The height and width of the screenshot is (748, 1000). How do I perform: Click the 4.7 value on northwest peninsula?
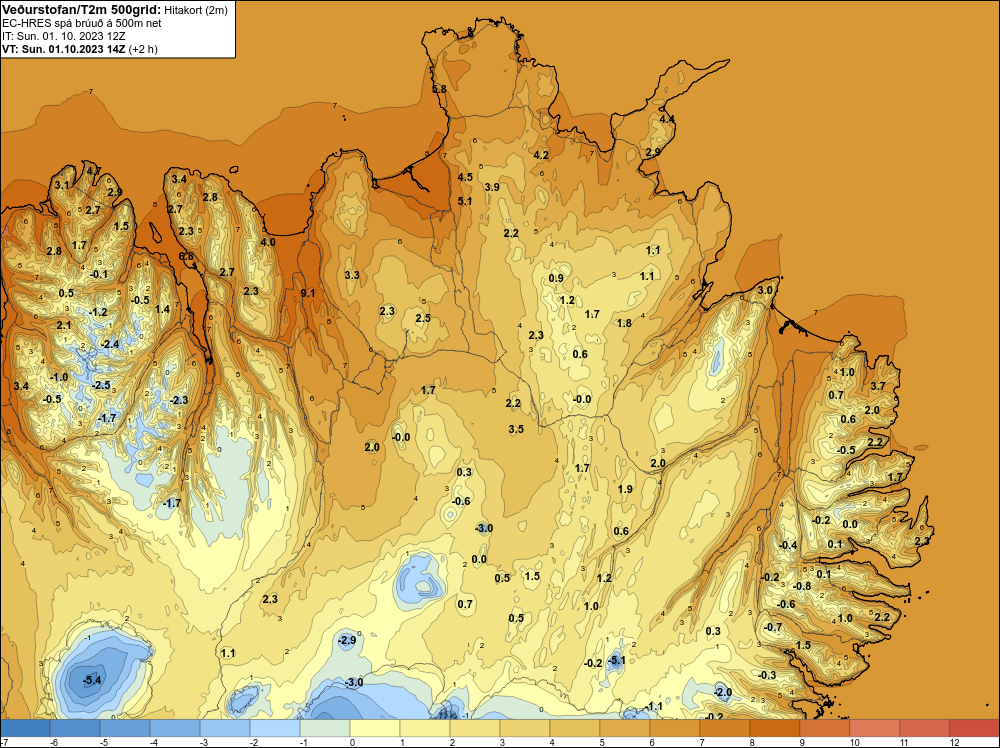[94, 171]
